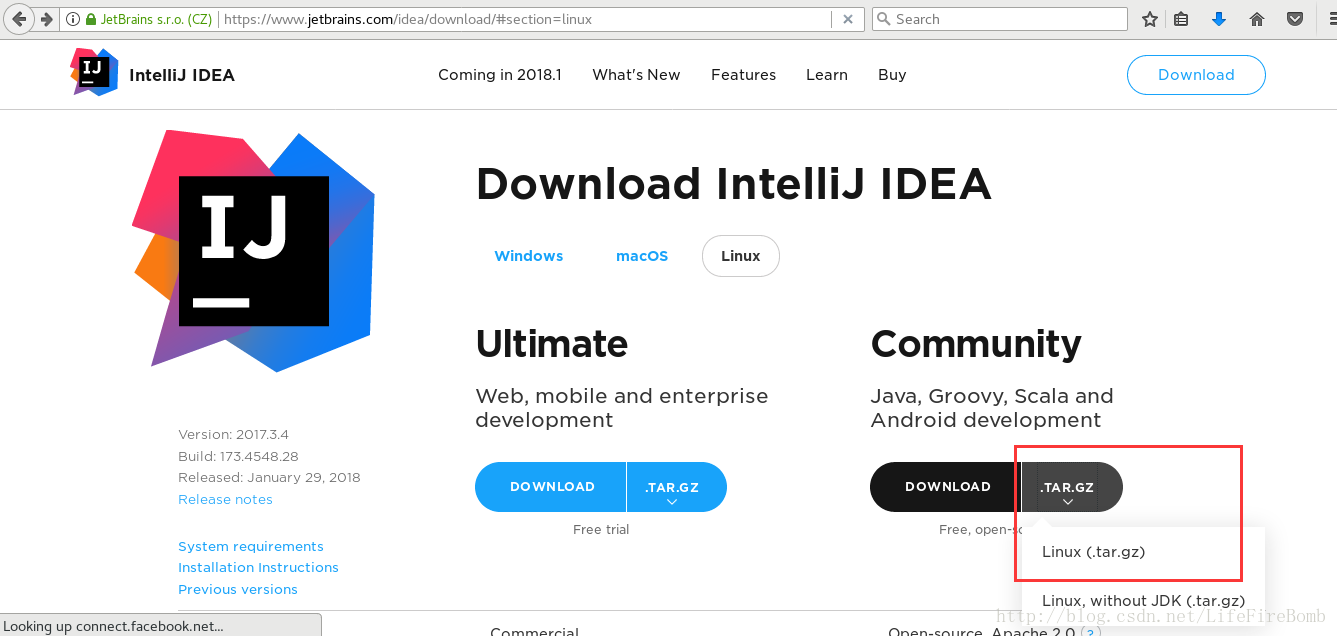Select the Linux platform tab
Screen dimensions: 1337x636
click(741, 256)
